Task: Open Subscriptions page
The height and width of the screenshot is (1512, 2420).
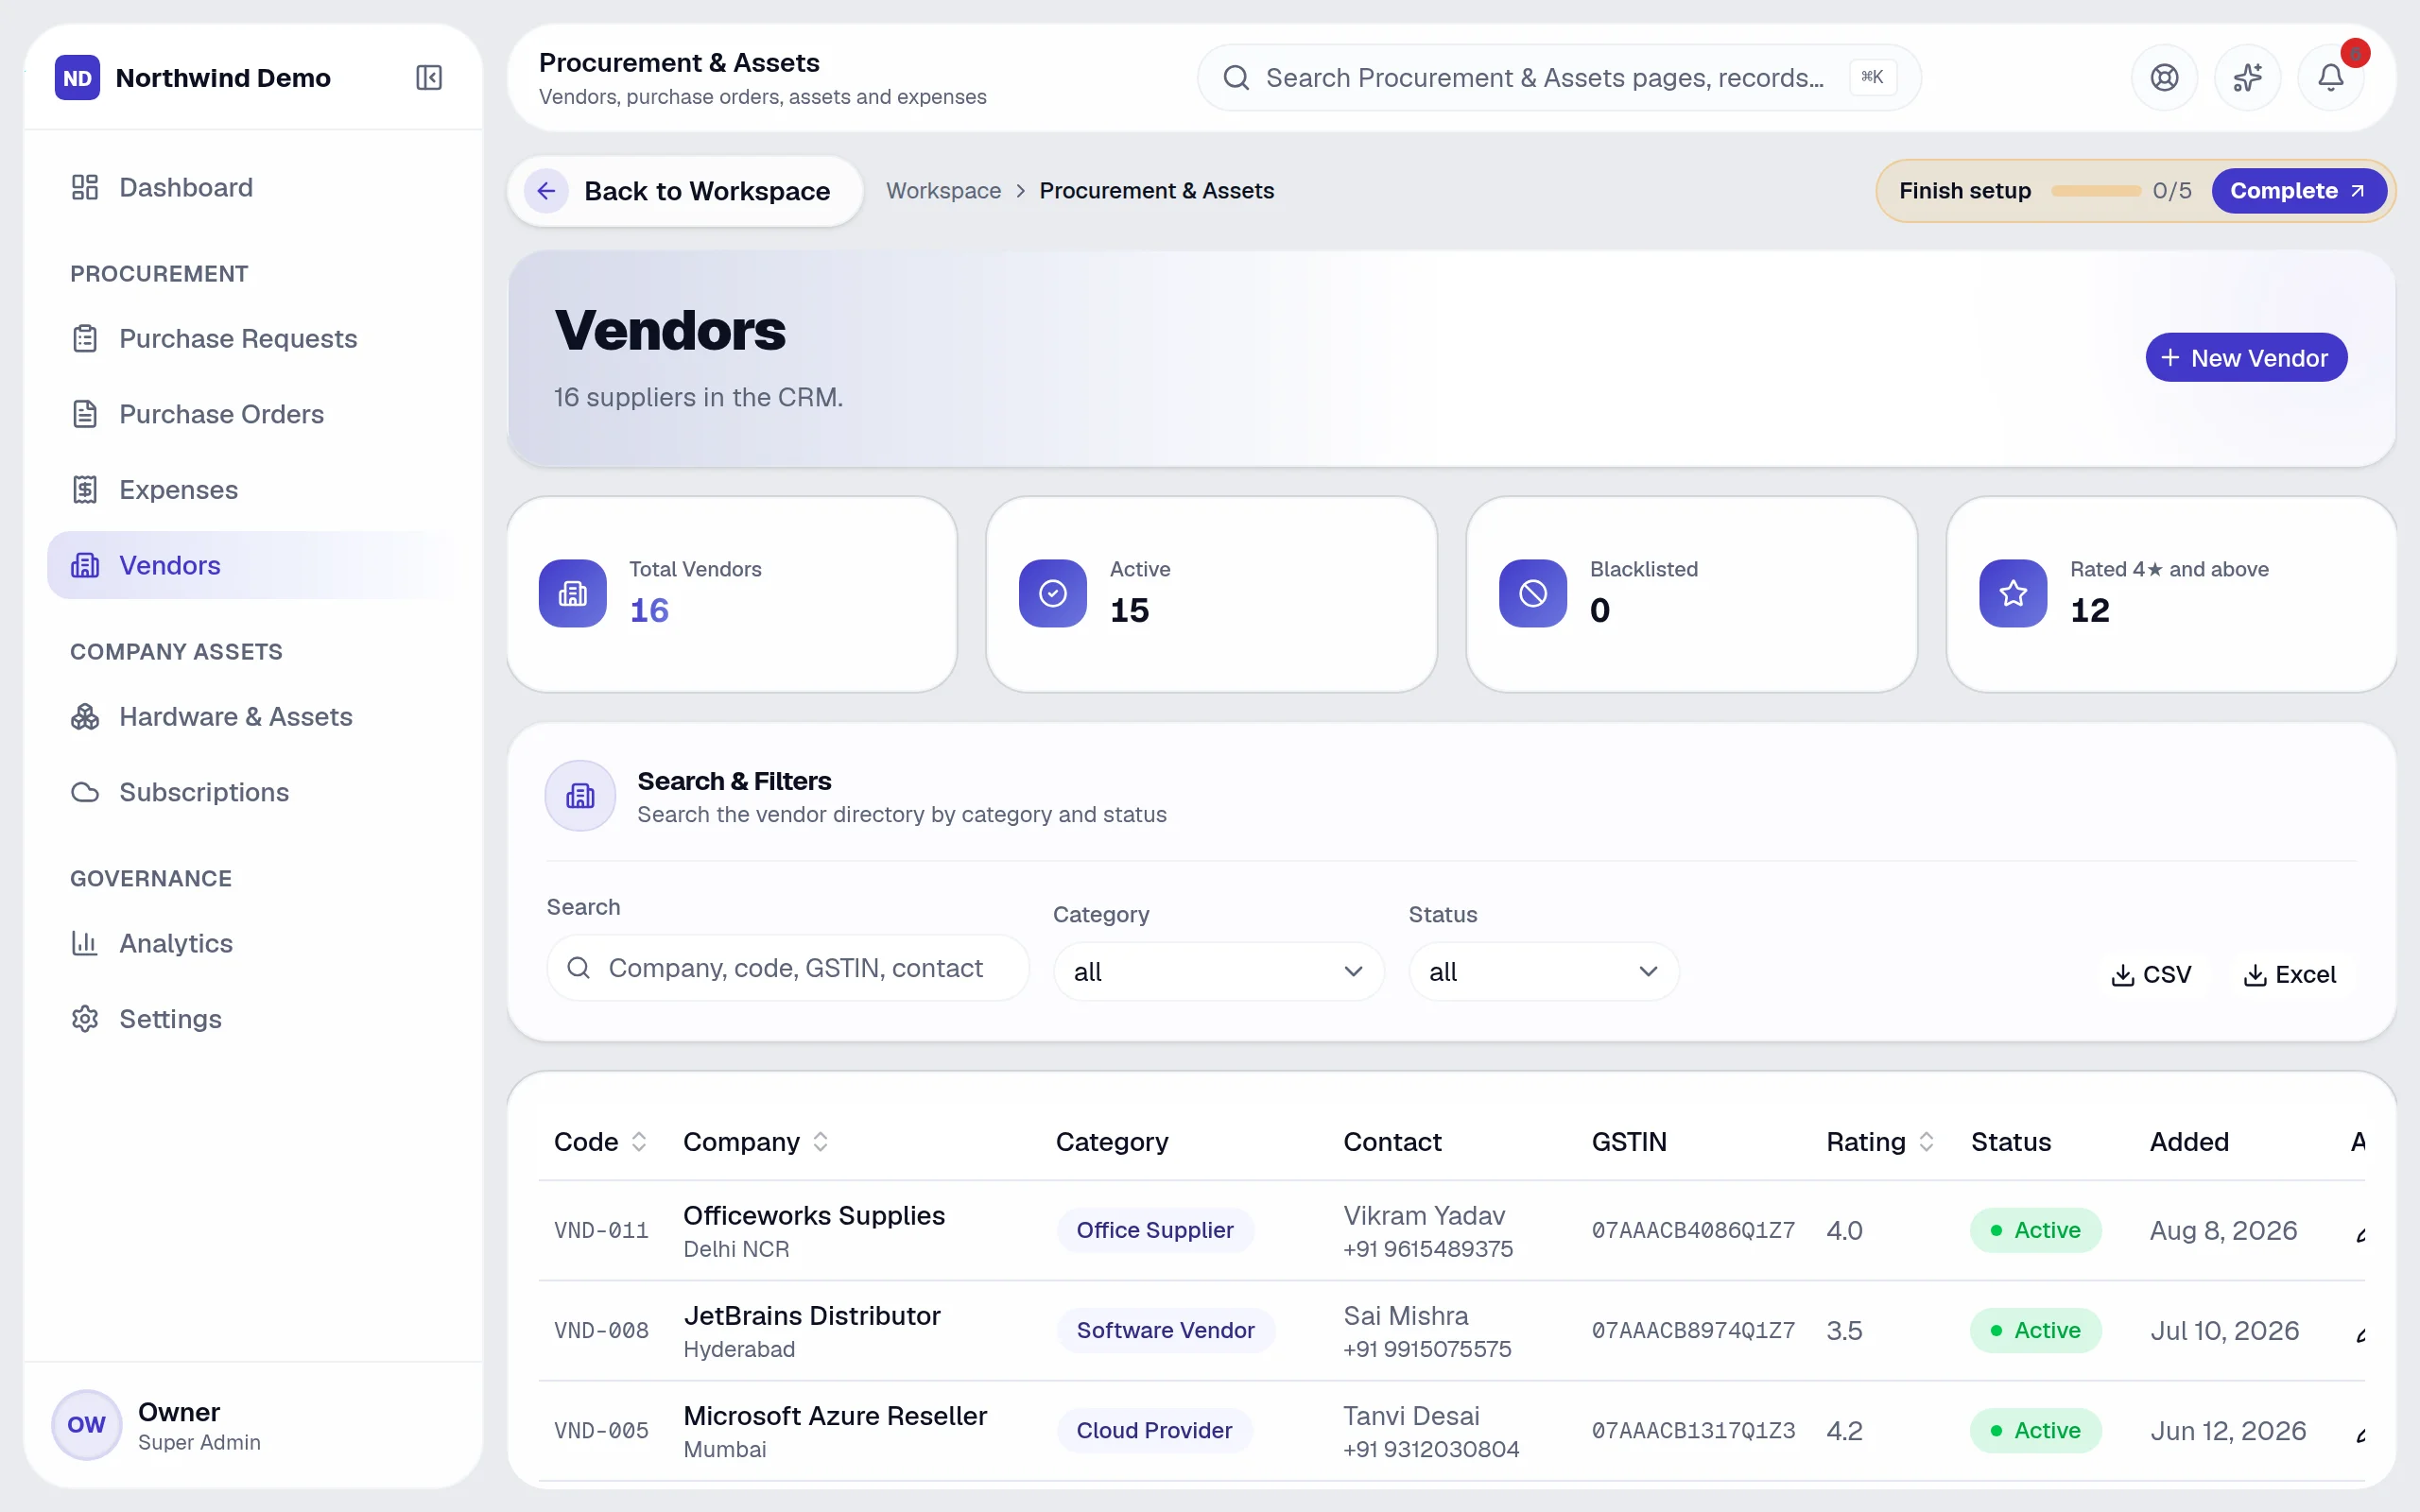Action: point(252,792)
